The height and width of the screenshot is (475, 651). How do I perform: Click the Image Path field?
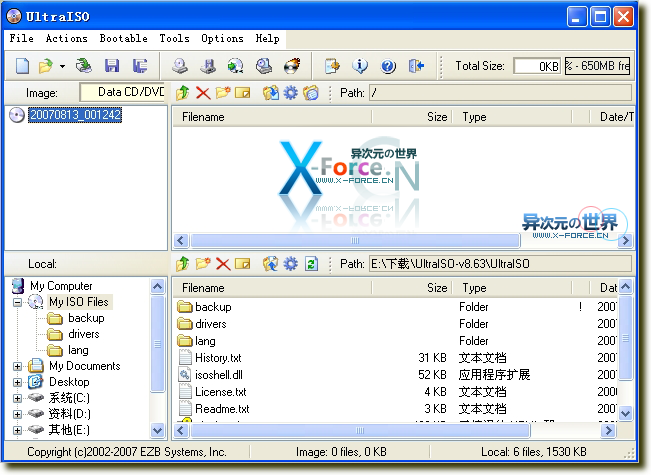pyautogui.click(x=500, y=92)
